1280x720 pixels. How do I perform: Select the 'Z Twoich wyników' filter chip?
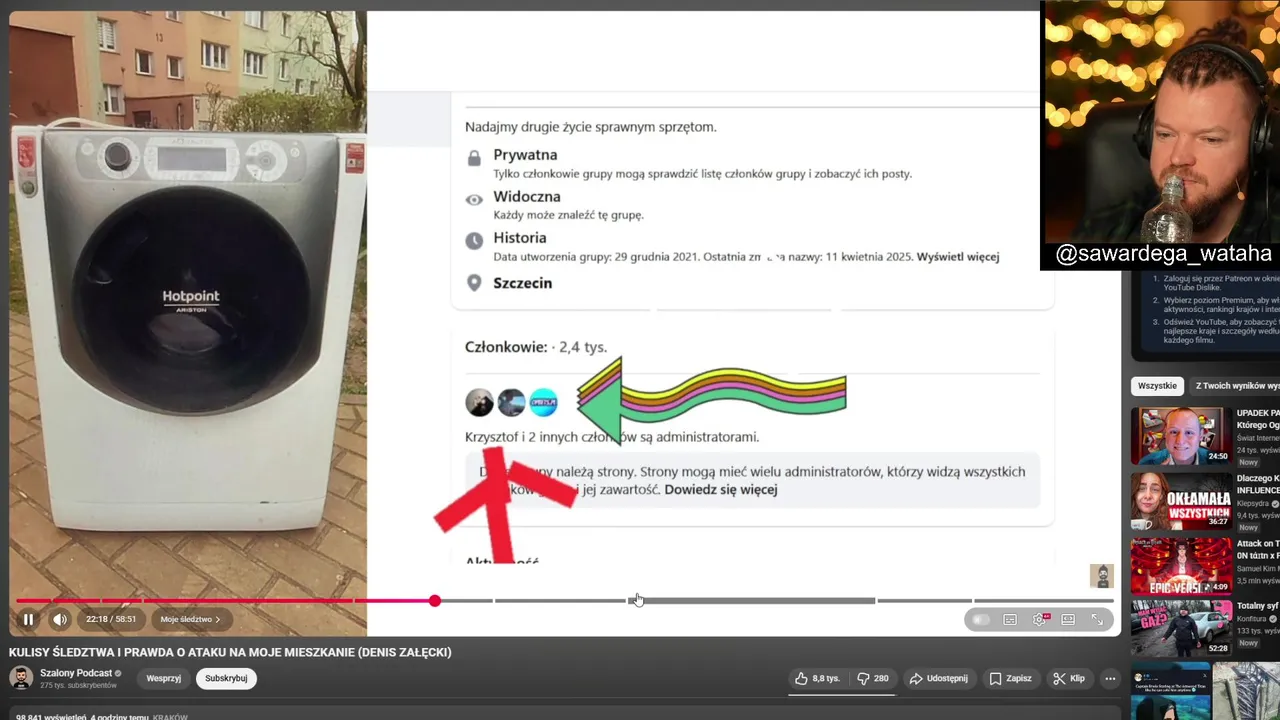tap(1237, 386)
